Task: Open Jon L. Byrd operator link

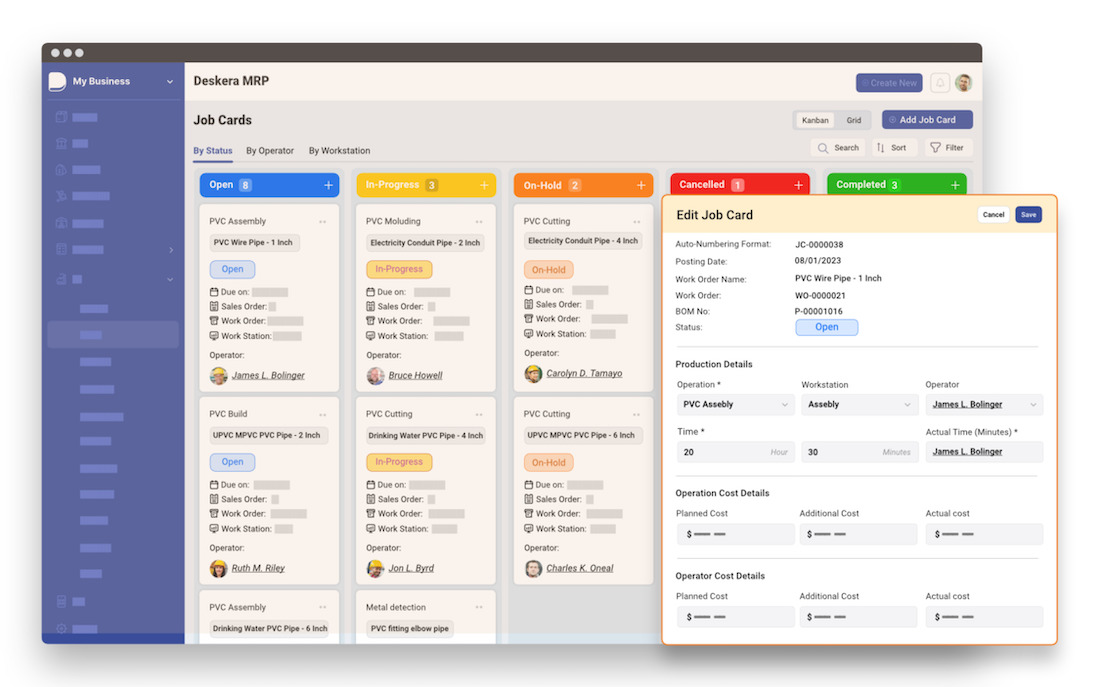Action: pyautogui.click(x=411, y=568)
